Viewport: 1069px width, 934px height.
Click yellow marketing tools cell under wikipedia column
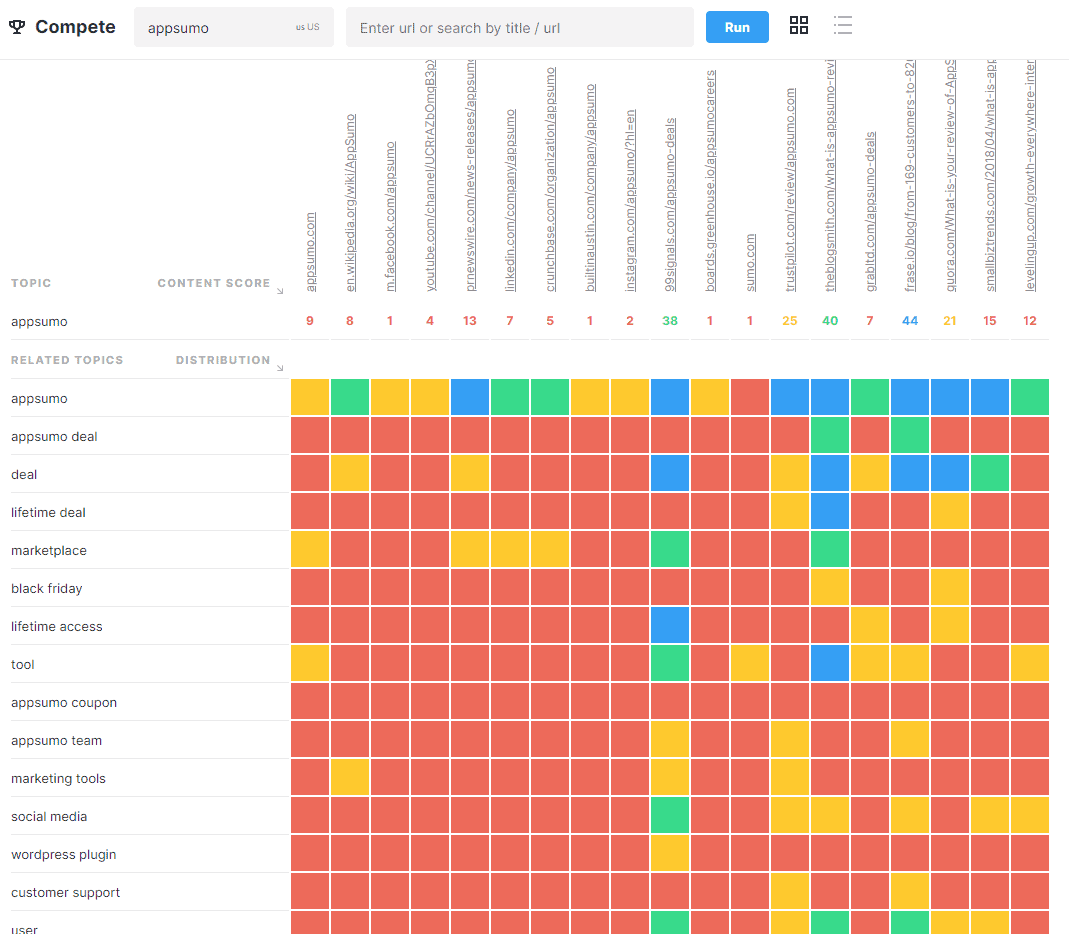click(350, 777)
